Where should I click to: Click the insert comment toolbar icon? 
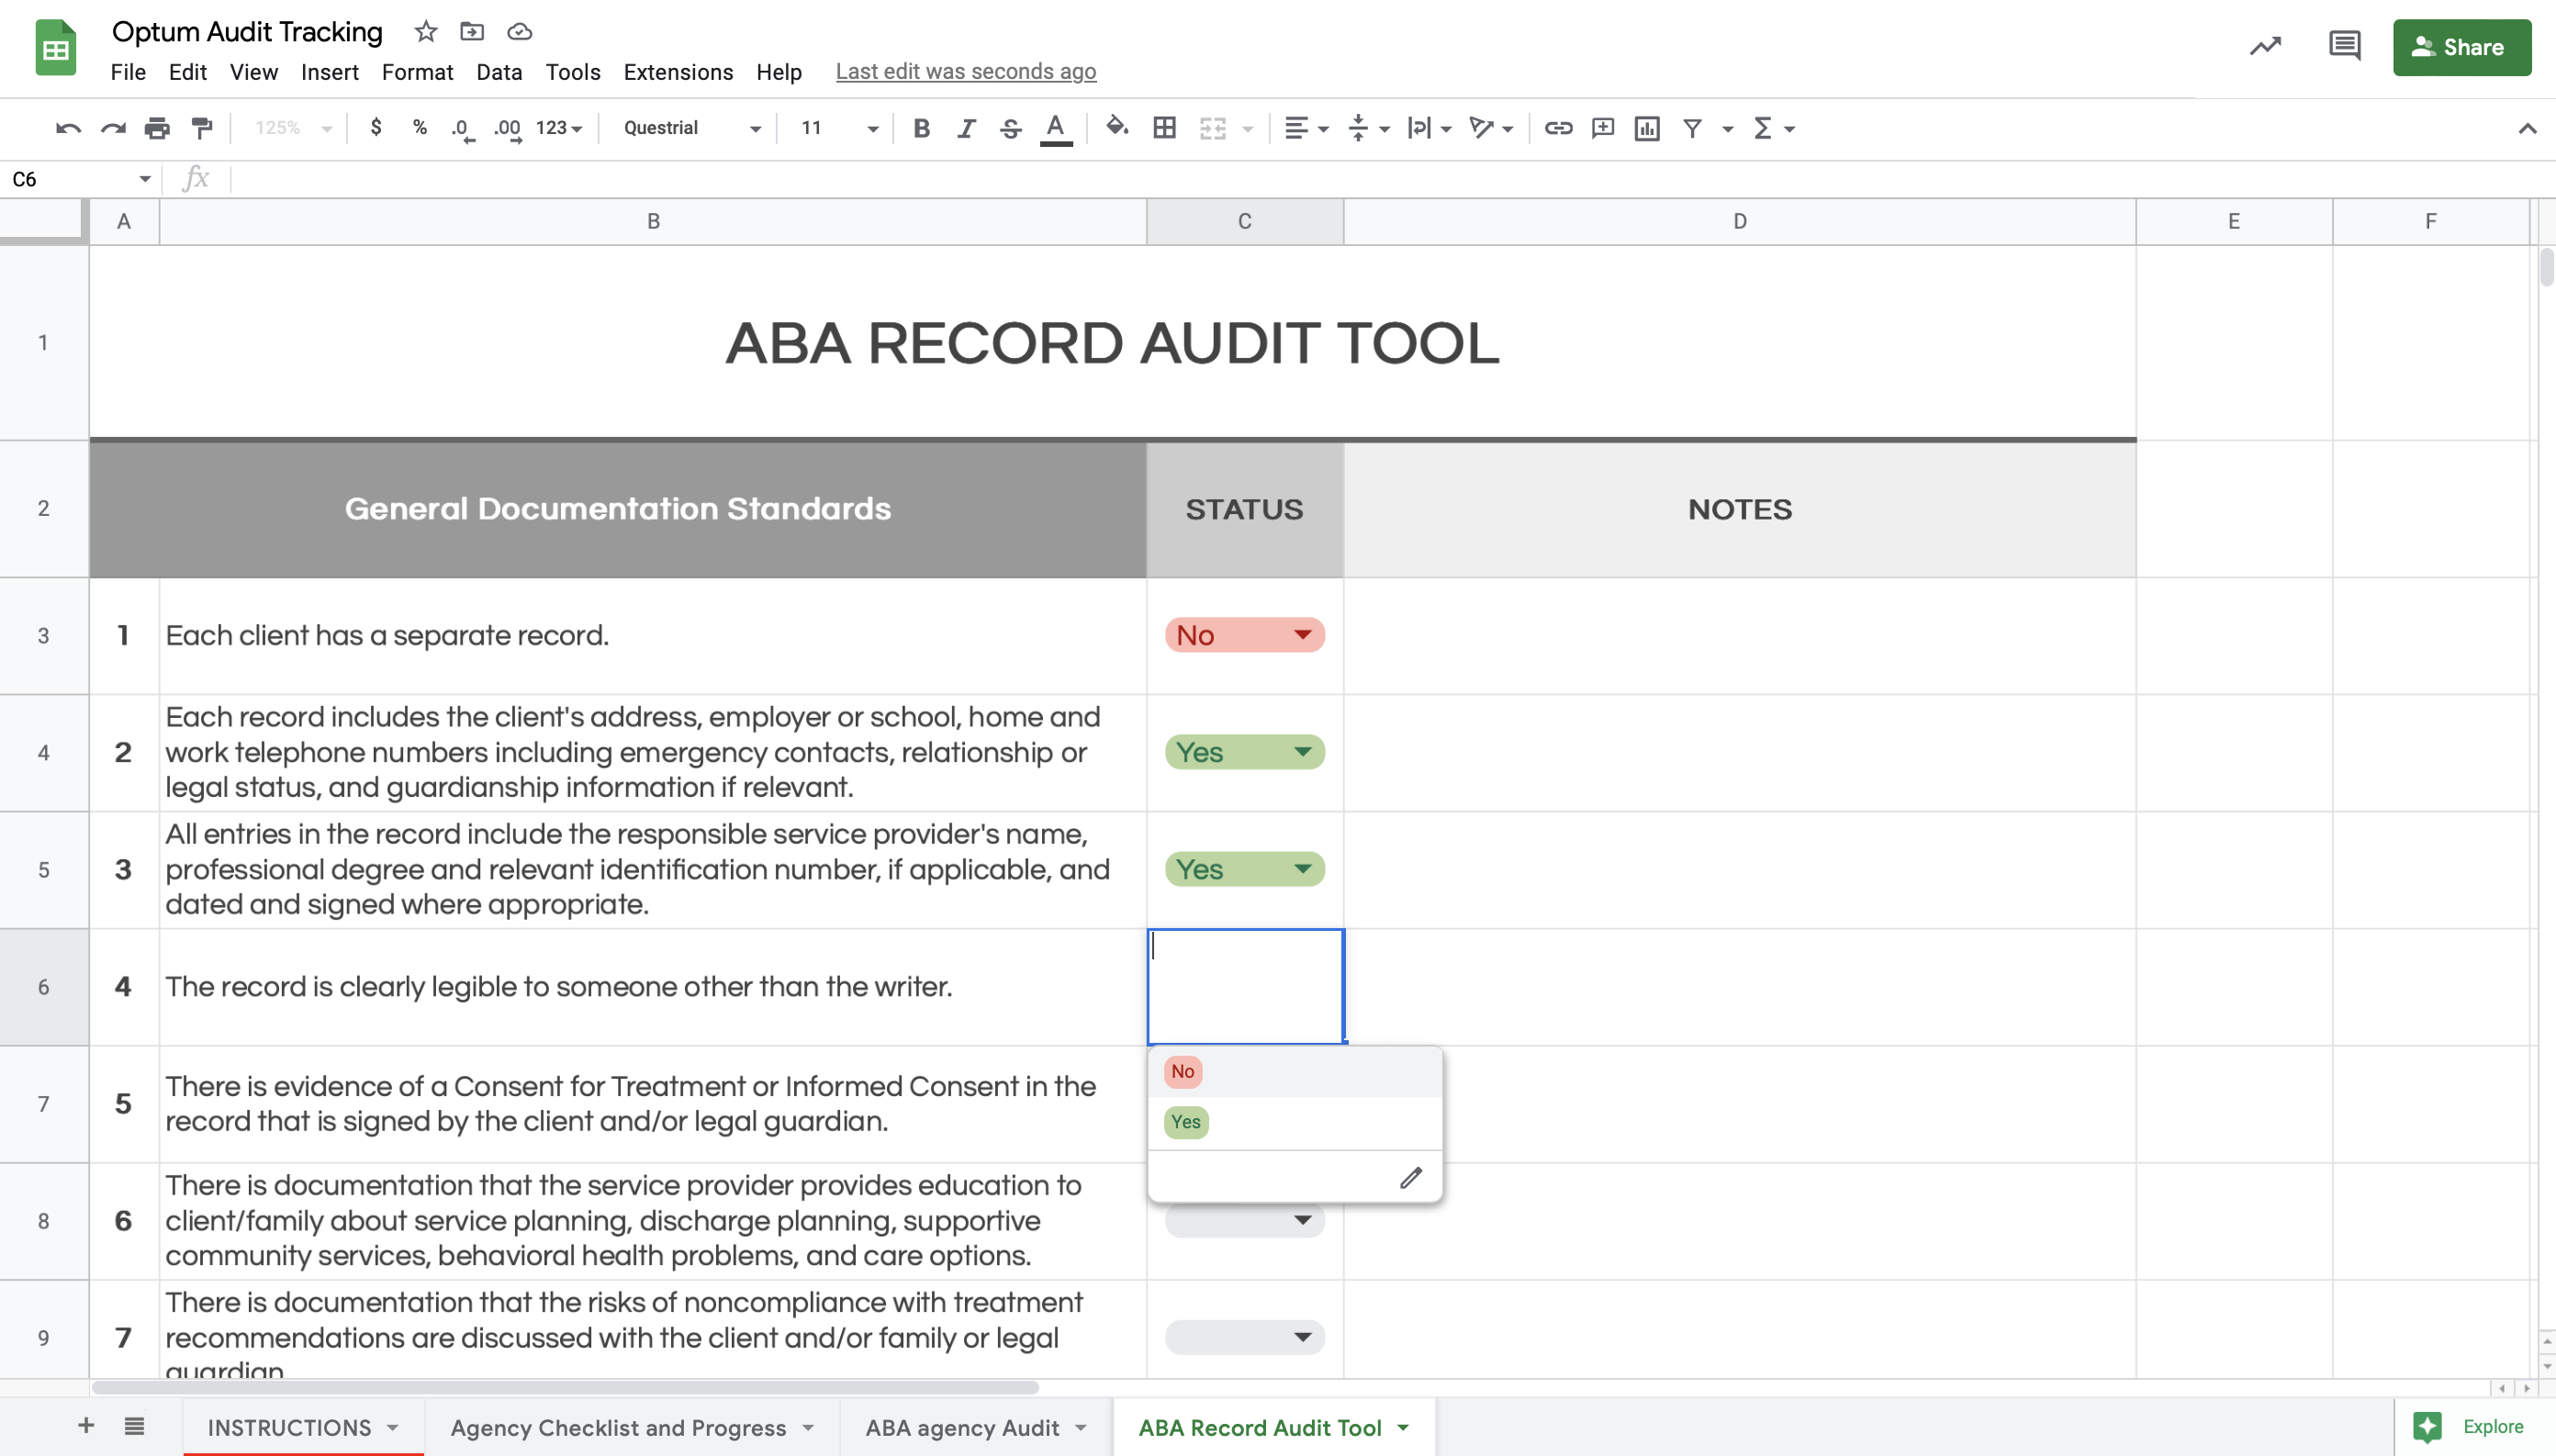[x=1603, y=128]
